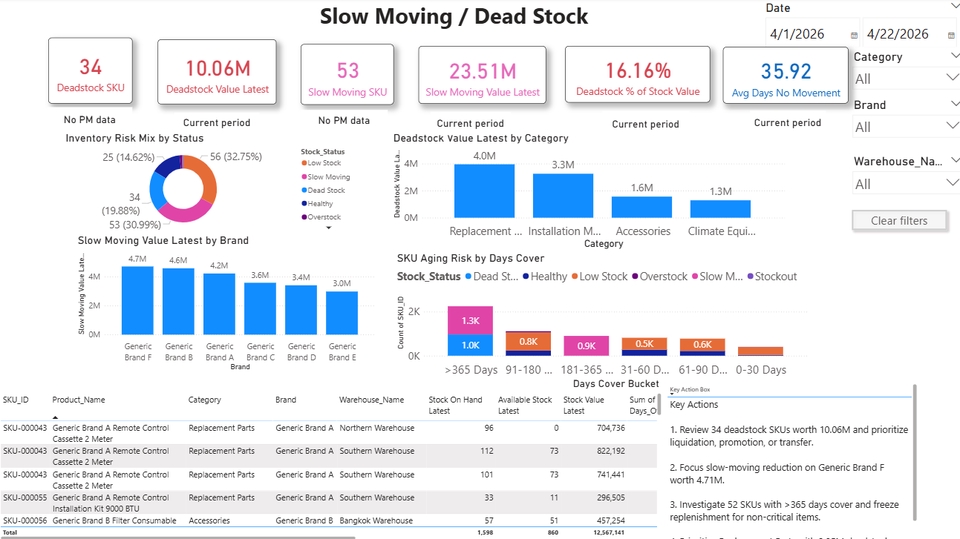Select the Generic Brand A bar
The image size is (960, 539).
tap(219, 304)
